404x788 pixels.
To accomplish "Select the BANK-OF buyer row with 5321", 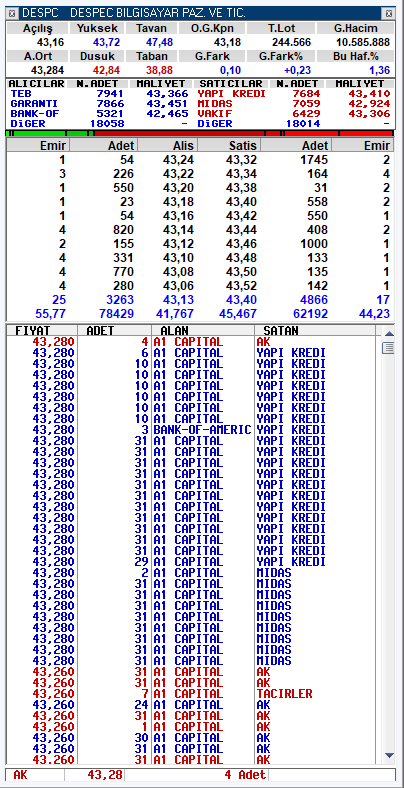I will [99, 114].
